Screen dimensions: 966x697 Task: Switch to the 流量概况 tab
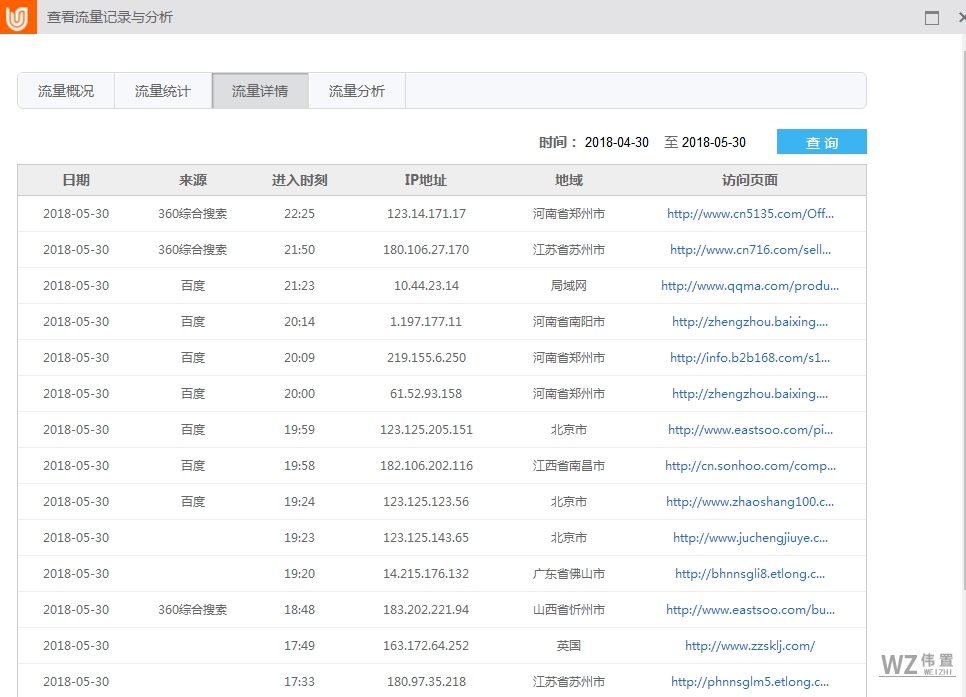[65, 90]
